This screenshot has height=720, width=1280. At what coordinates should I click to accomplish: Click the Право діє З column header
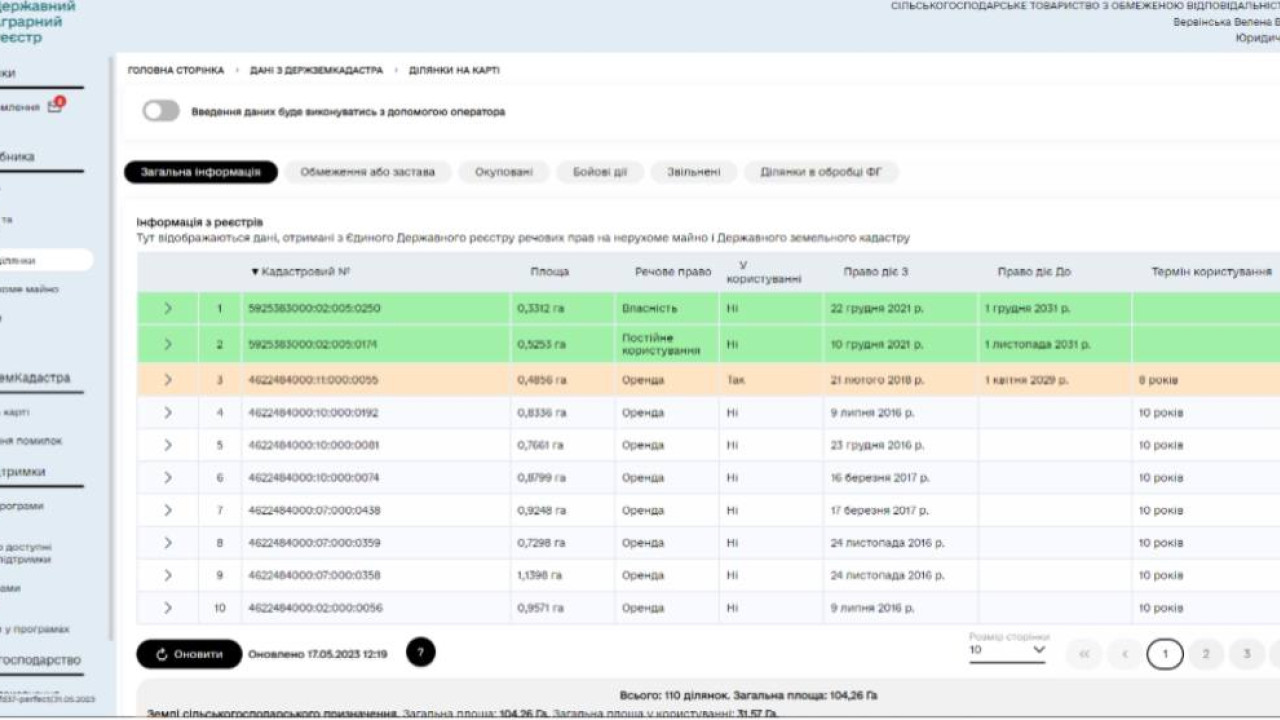click(x=876, y=272)
